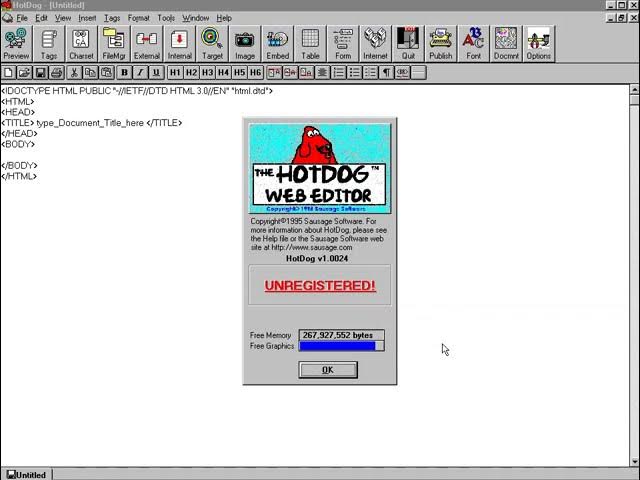Image resolution: width=640 pixels, height=480 pixels.
Task: Open the Preview toolbar button
Action: (x=16, y=44)
